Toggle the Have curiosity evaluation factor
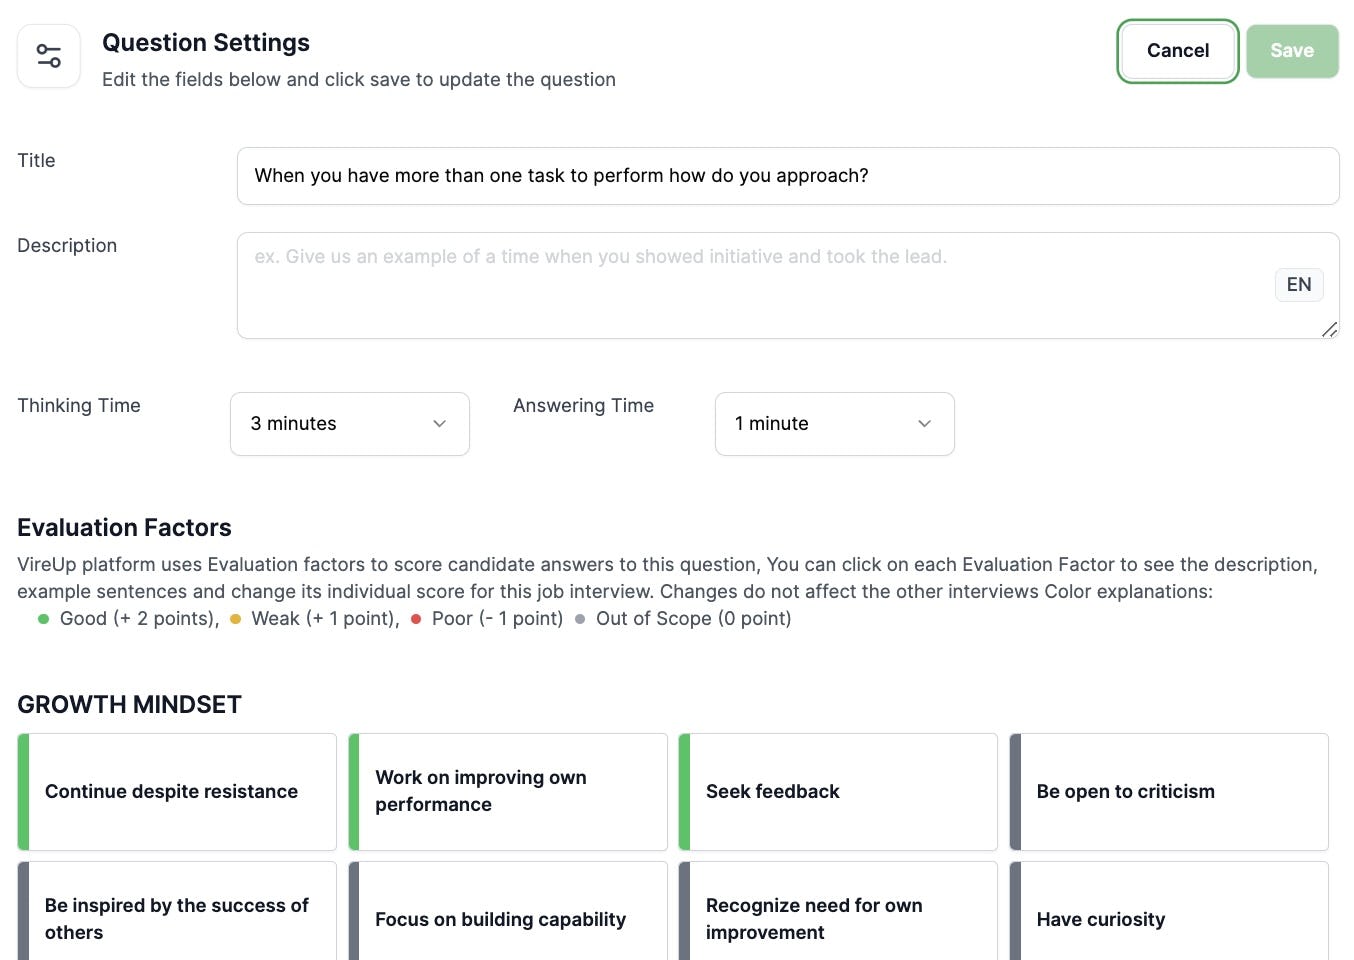Screen dimensions: 1354x960 point(1168,919)
